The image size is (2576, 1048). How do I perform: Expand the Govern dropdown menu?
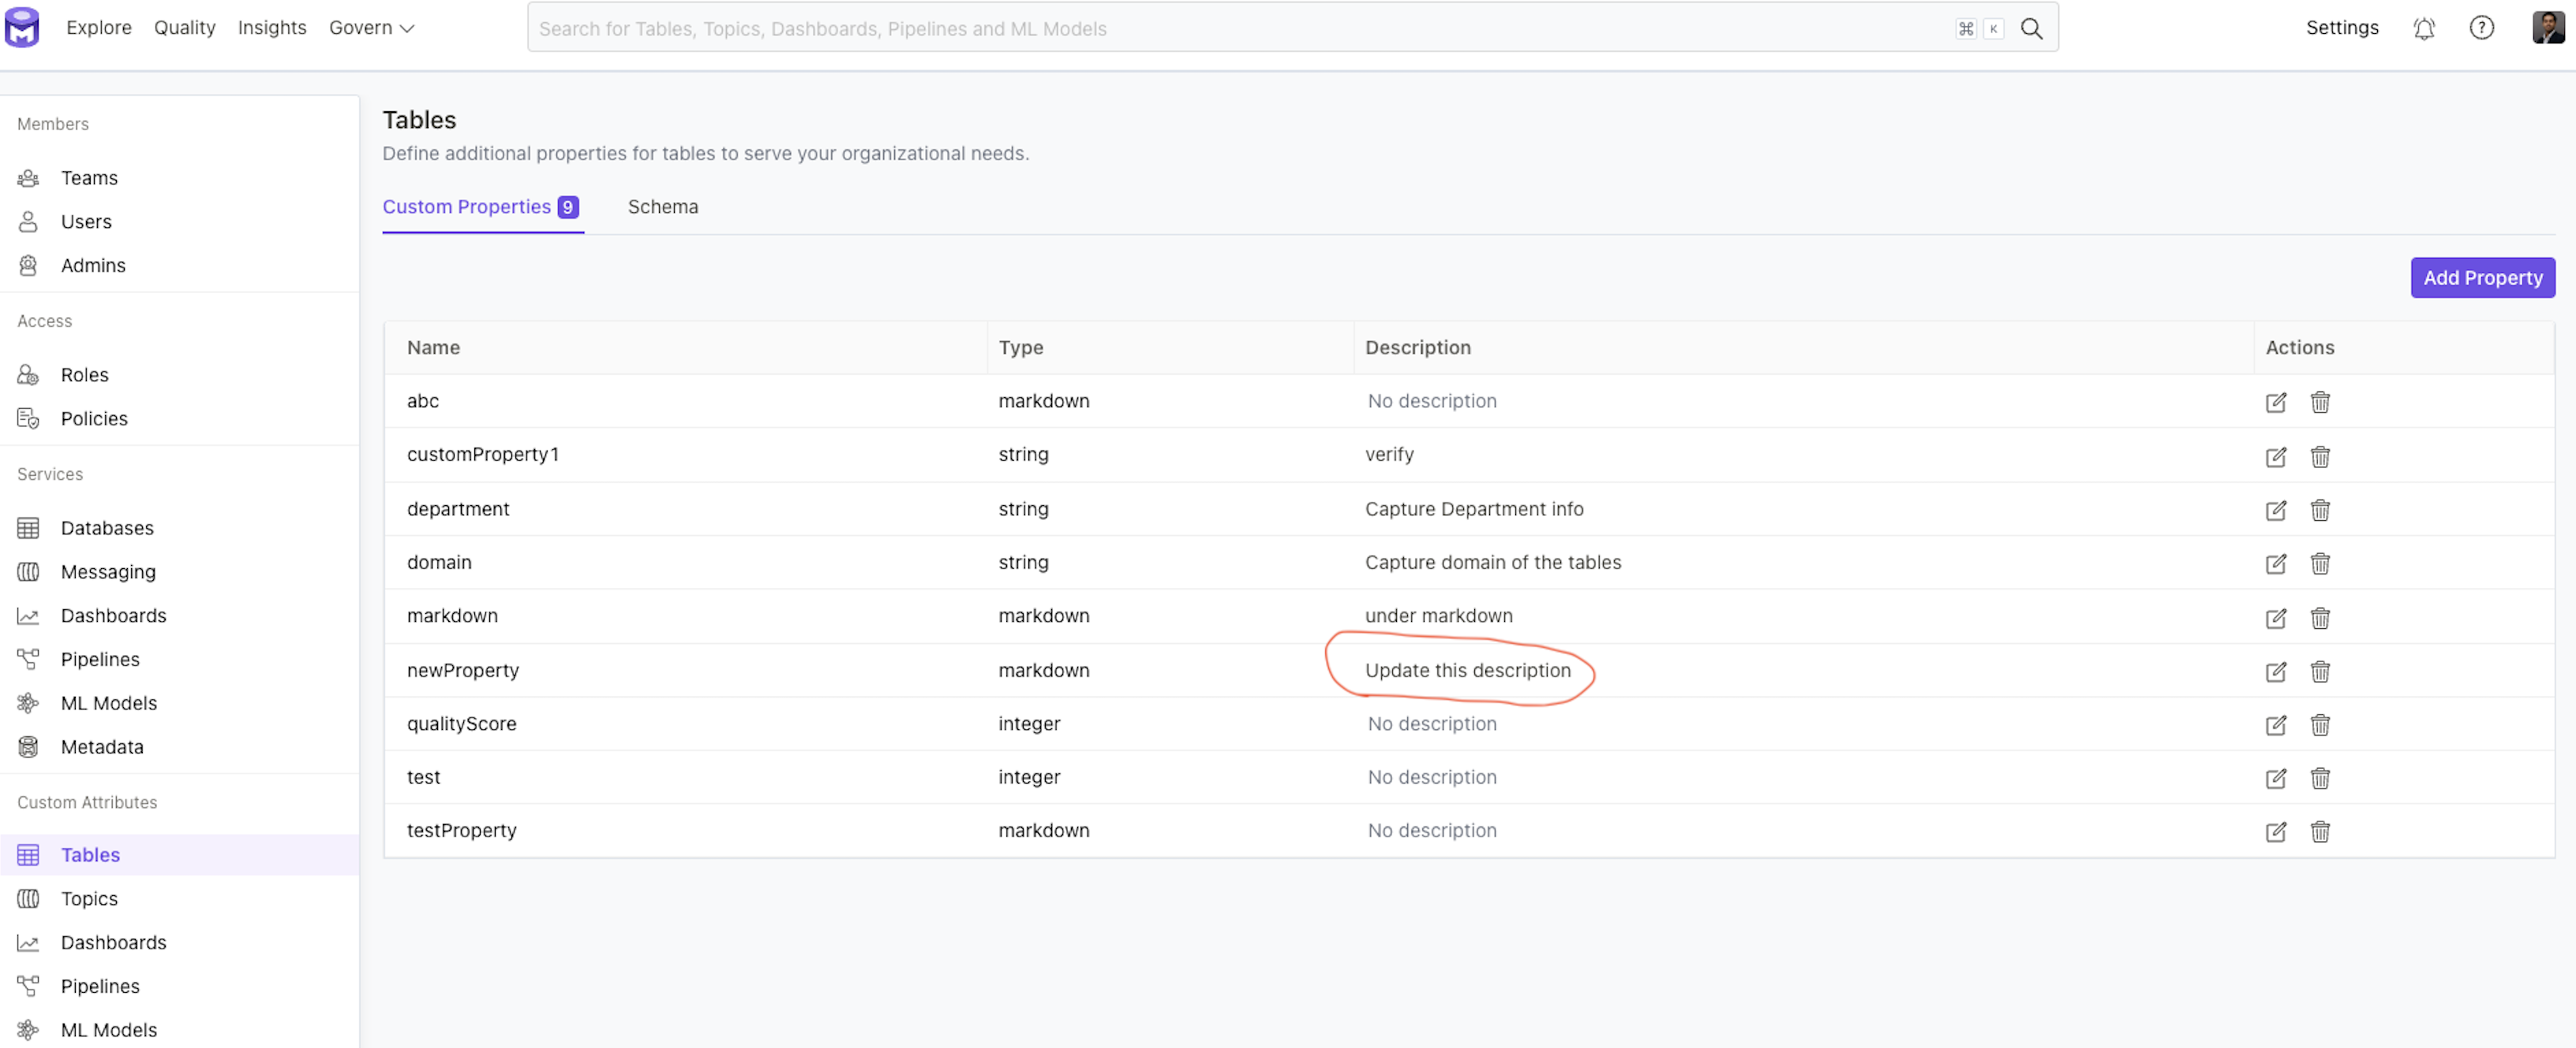click(371, 28)
